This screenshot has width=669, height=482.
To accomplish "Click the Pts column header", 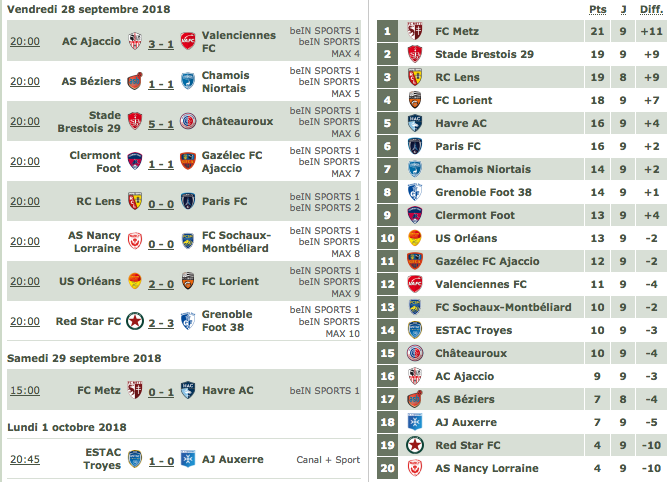I will click(598, 10).
